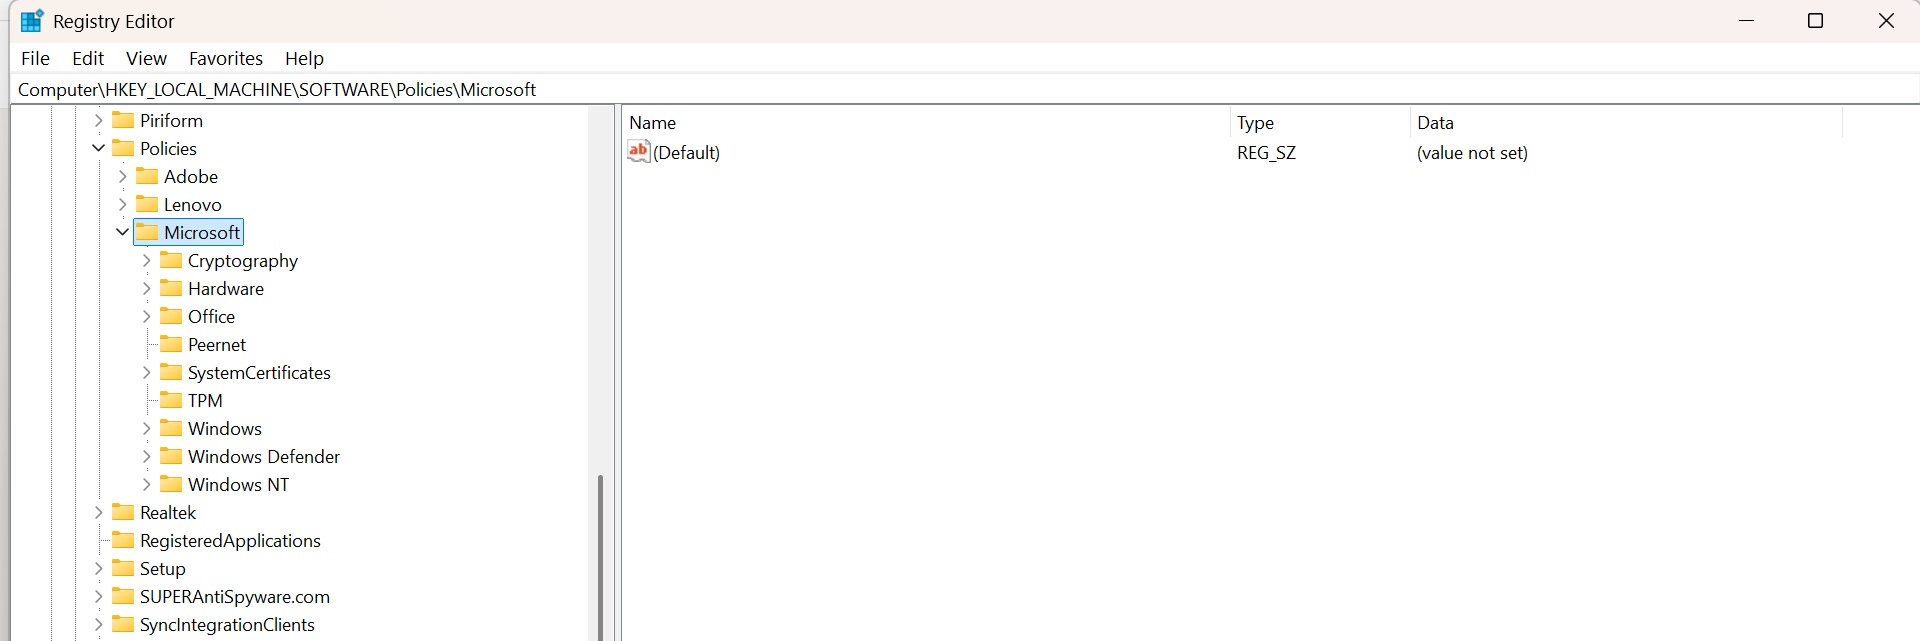Click the Policies folder icon

point(123,148)
